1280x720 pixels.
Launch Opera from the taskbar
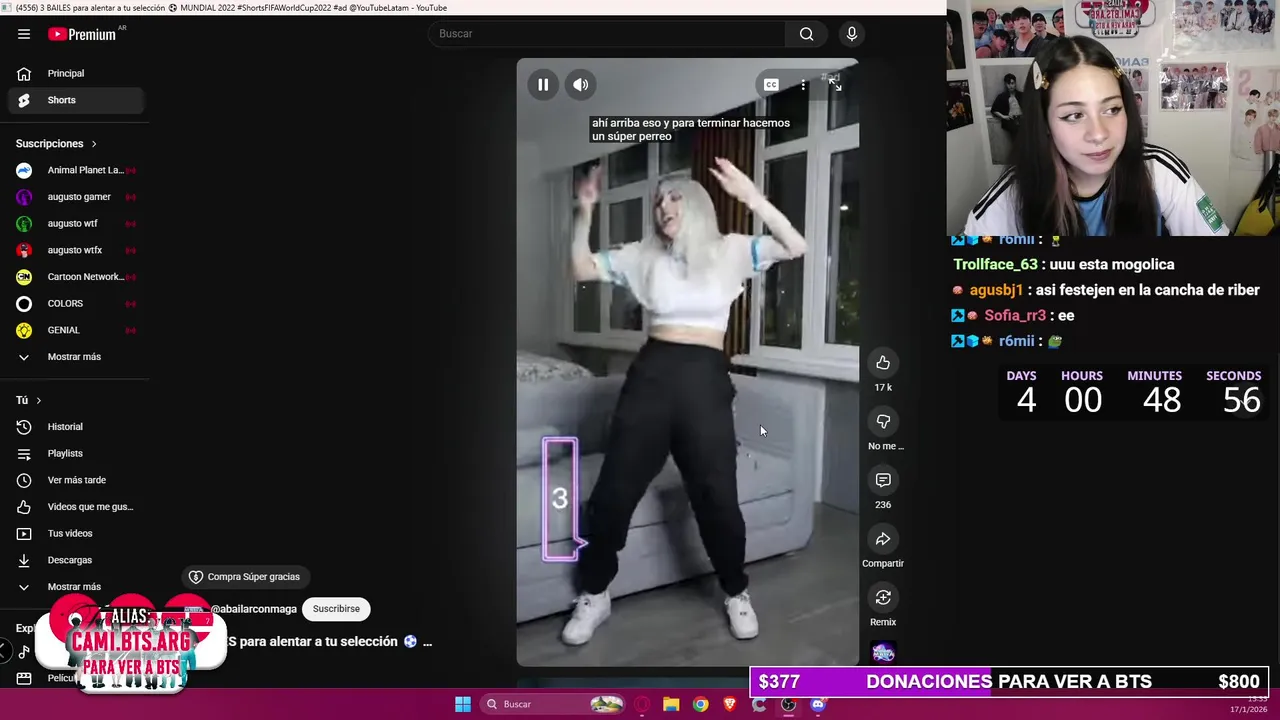pos(641,704)
